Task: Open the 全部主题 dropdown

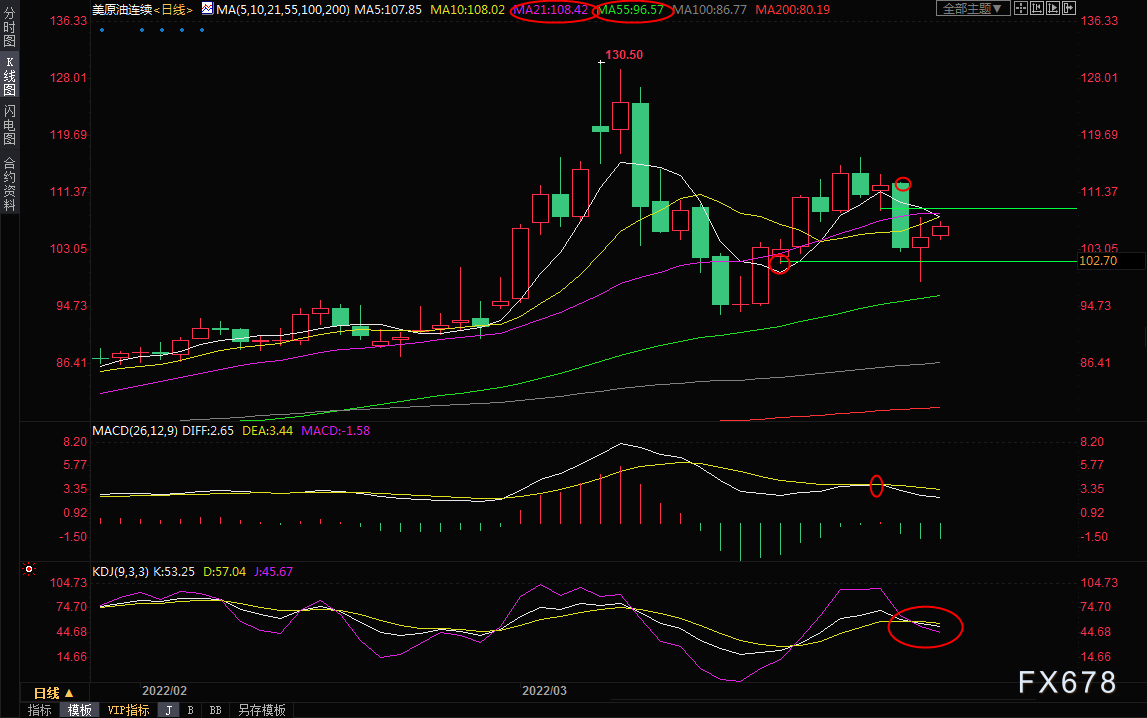Action: pyautogui.click(x=973, y=8)
